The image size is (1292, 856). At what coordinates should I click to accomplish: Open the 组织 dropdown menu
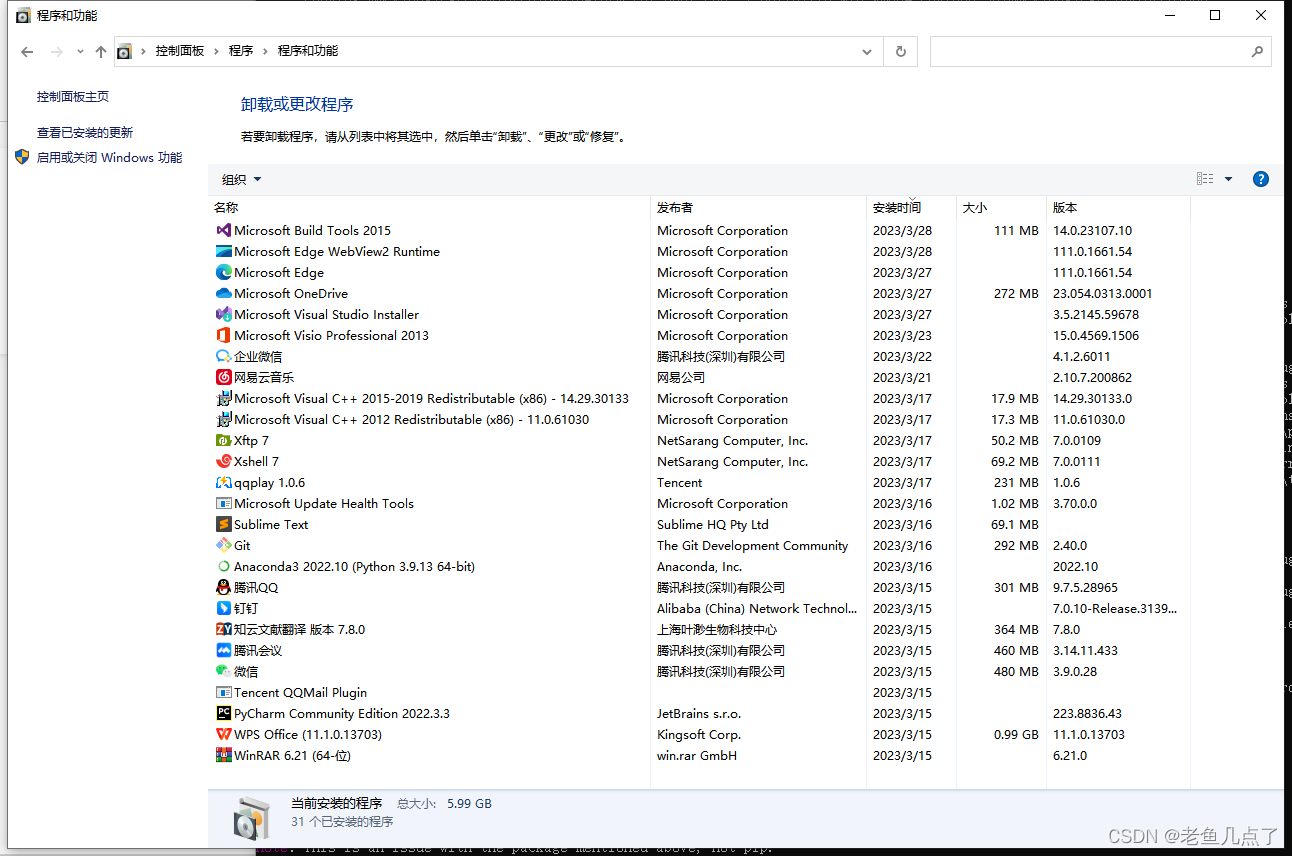tap(241, 179)
